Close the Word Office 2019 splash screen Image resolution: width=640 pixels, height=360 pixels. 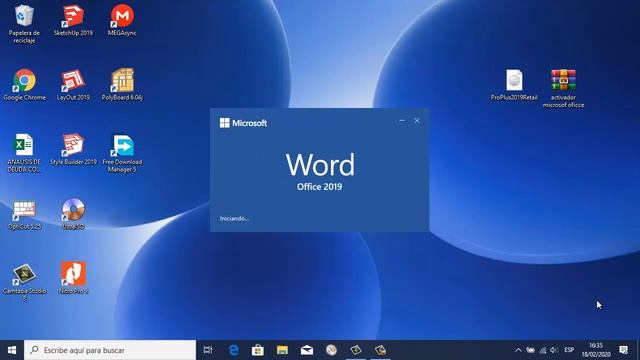(417, 121)
